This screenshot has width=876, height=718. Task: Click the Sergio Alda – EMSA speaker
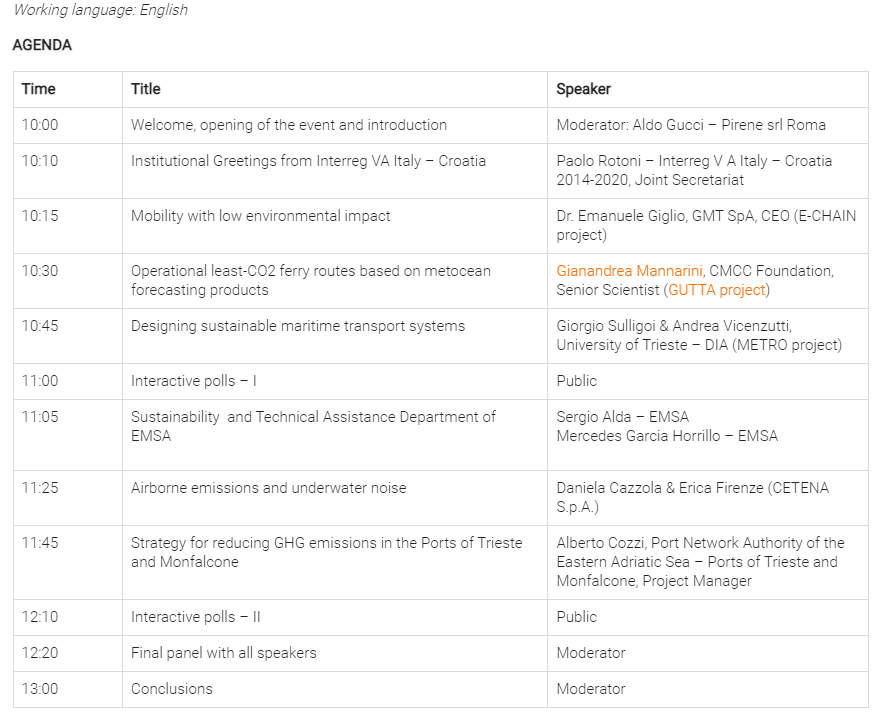(x=623, y=417)
